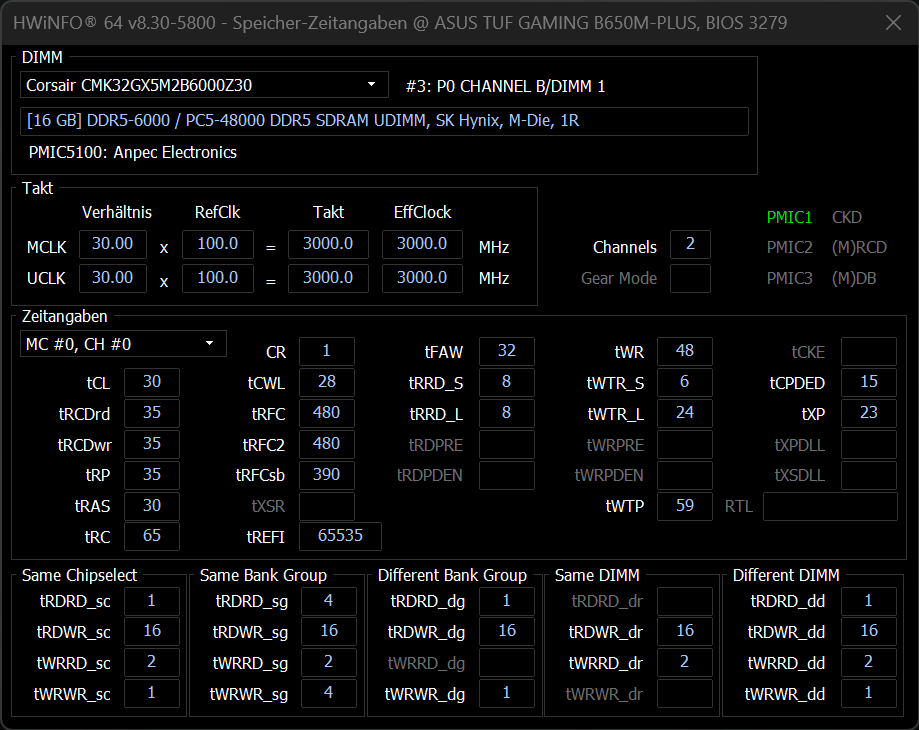919x730 pixels.
Task: Click the tWRRD_dd value field
Action: click(869, 663)
